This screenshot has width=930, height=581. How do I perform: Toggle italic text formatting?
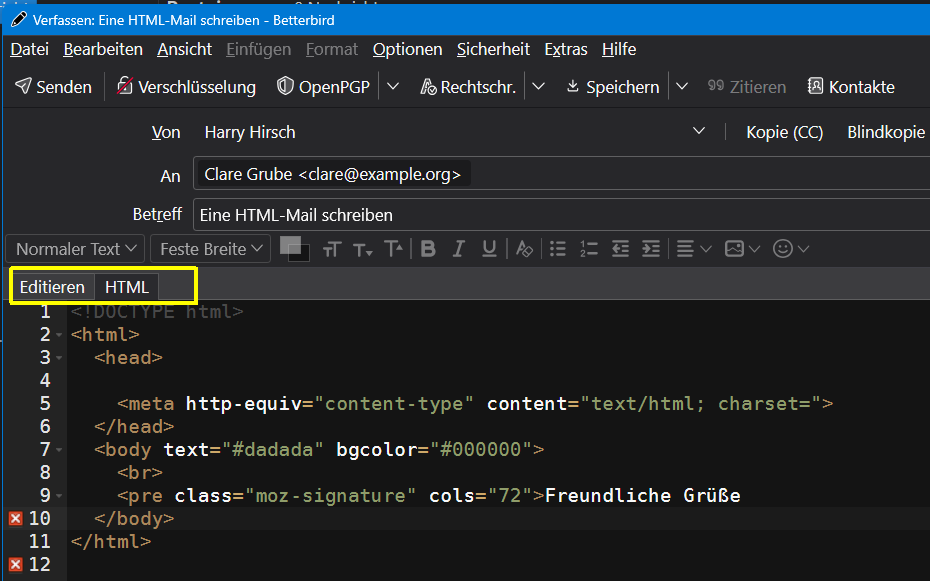[459, 249]
